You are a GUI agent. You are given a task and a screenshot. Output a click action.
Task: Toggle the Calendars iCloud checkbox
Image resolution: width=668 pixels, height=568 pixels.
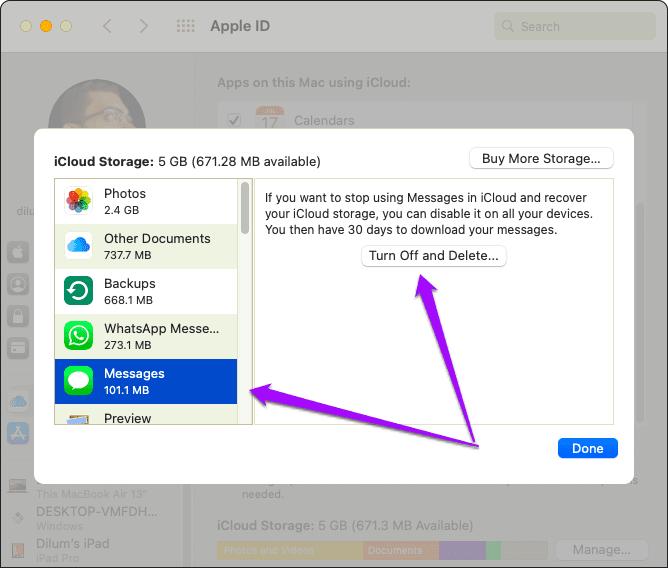point(234,121)
